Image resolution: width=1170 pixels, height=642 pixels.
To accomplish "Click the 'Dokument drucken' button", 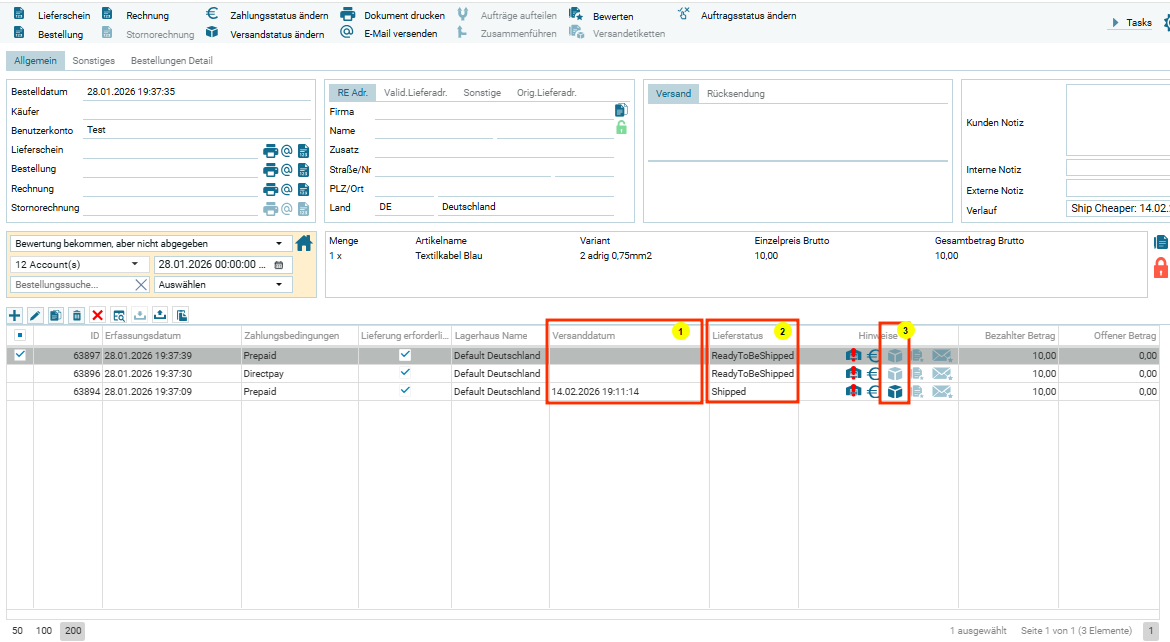I will (393, 16).
